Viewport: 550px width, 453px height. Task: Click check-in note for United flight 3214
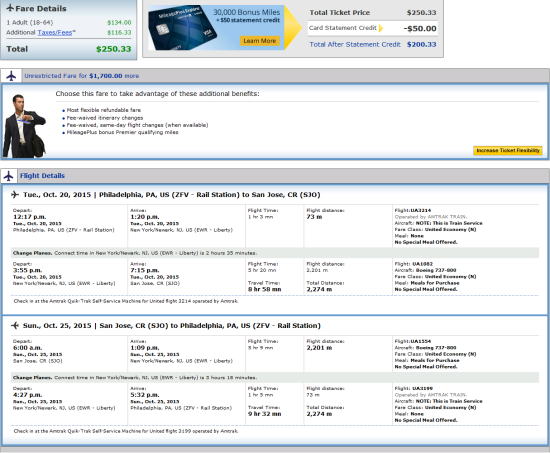point(126,301)
